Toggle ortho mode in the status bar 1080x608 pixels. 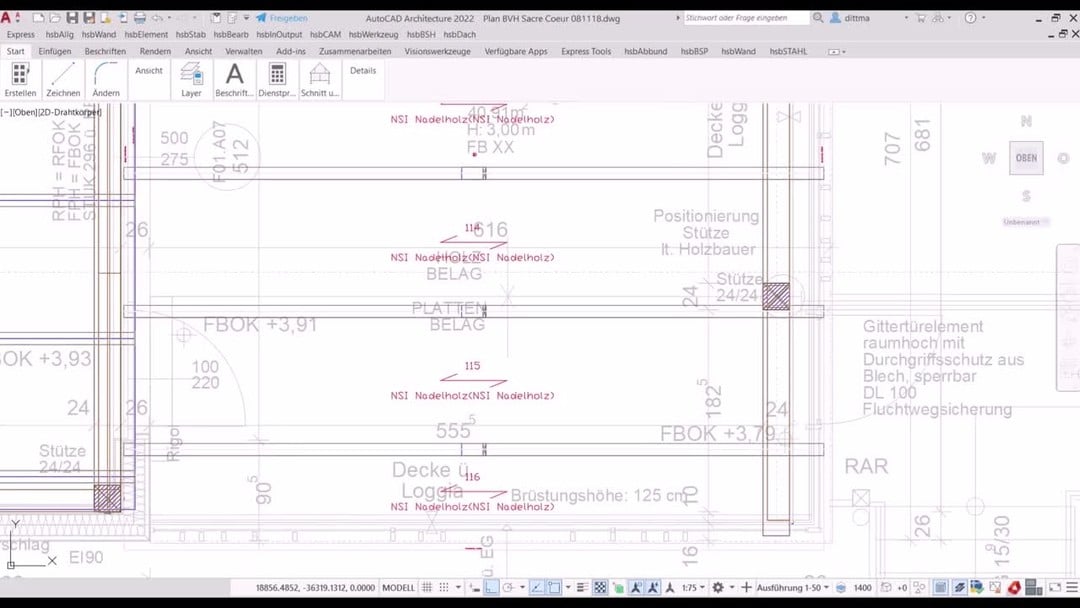[x=490, y=588]
